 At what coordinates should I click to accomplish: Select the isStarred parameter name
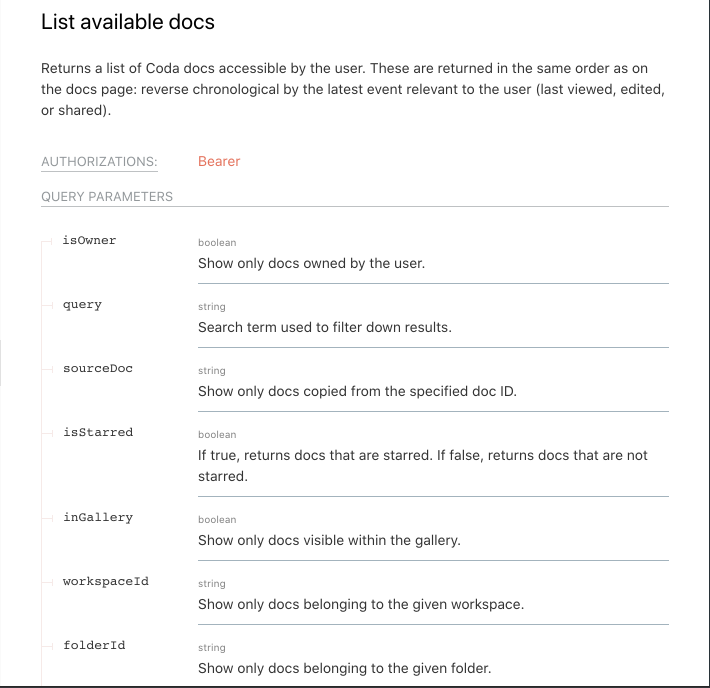click(97, 432)
